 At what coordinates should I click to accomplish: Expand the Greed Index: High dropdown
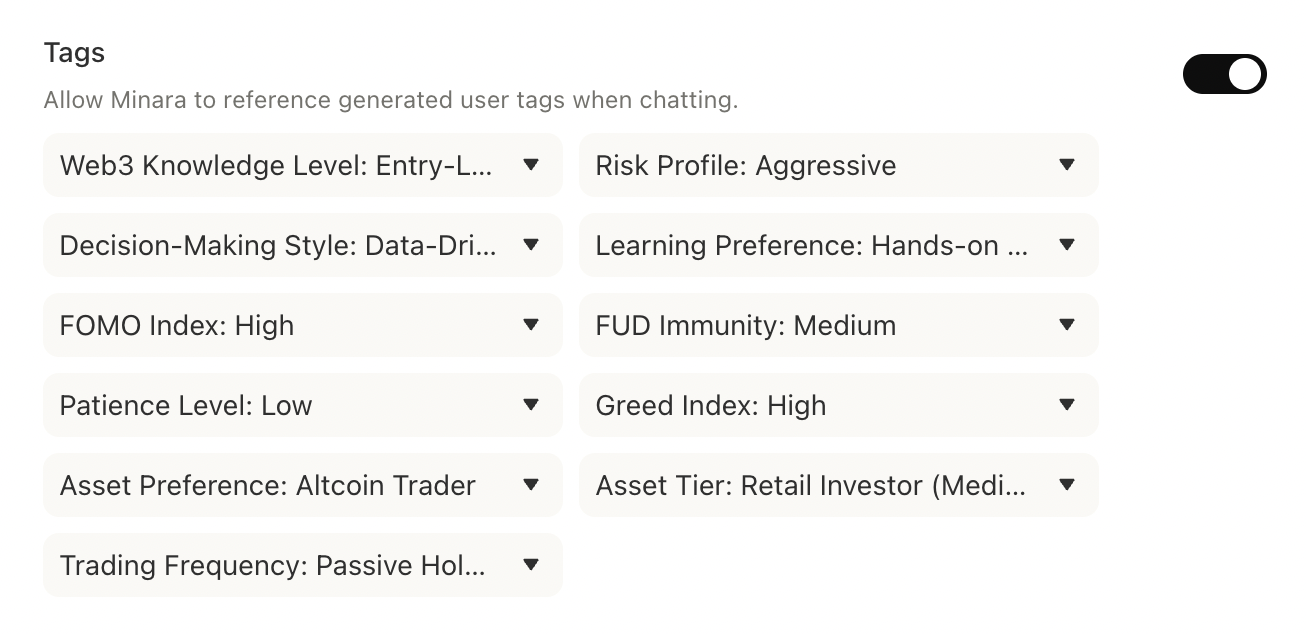(838, 405)
